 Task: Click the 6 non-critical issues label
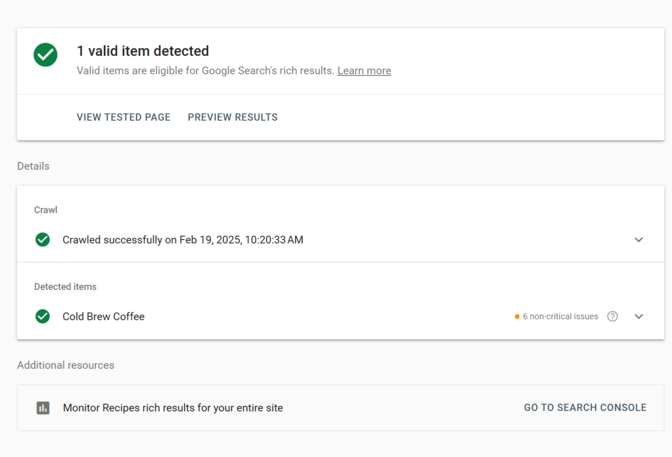click(560, 317)
